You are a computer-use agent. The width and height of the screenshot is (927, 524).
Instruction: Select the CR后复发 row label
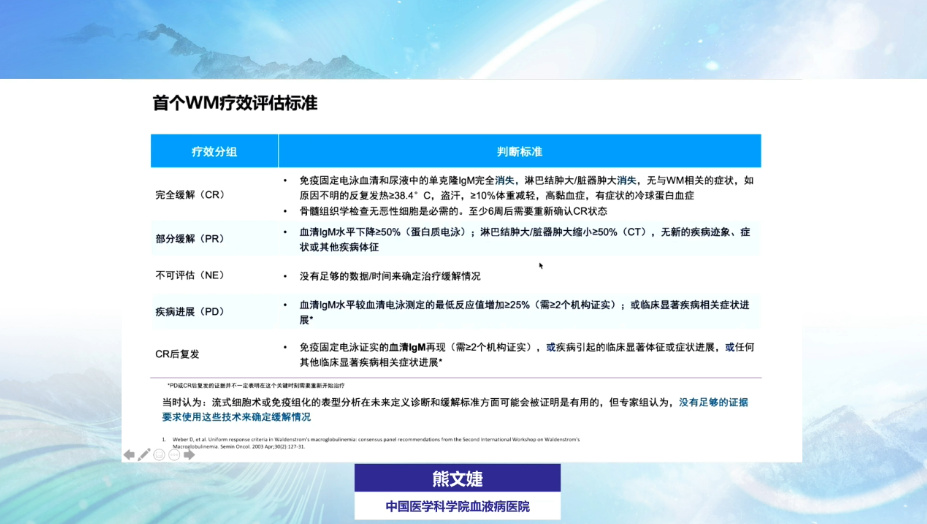point(177,354)
